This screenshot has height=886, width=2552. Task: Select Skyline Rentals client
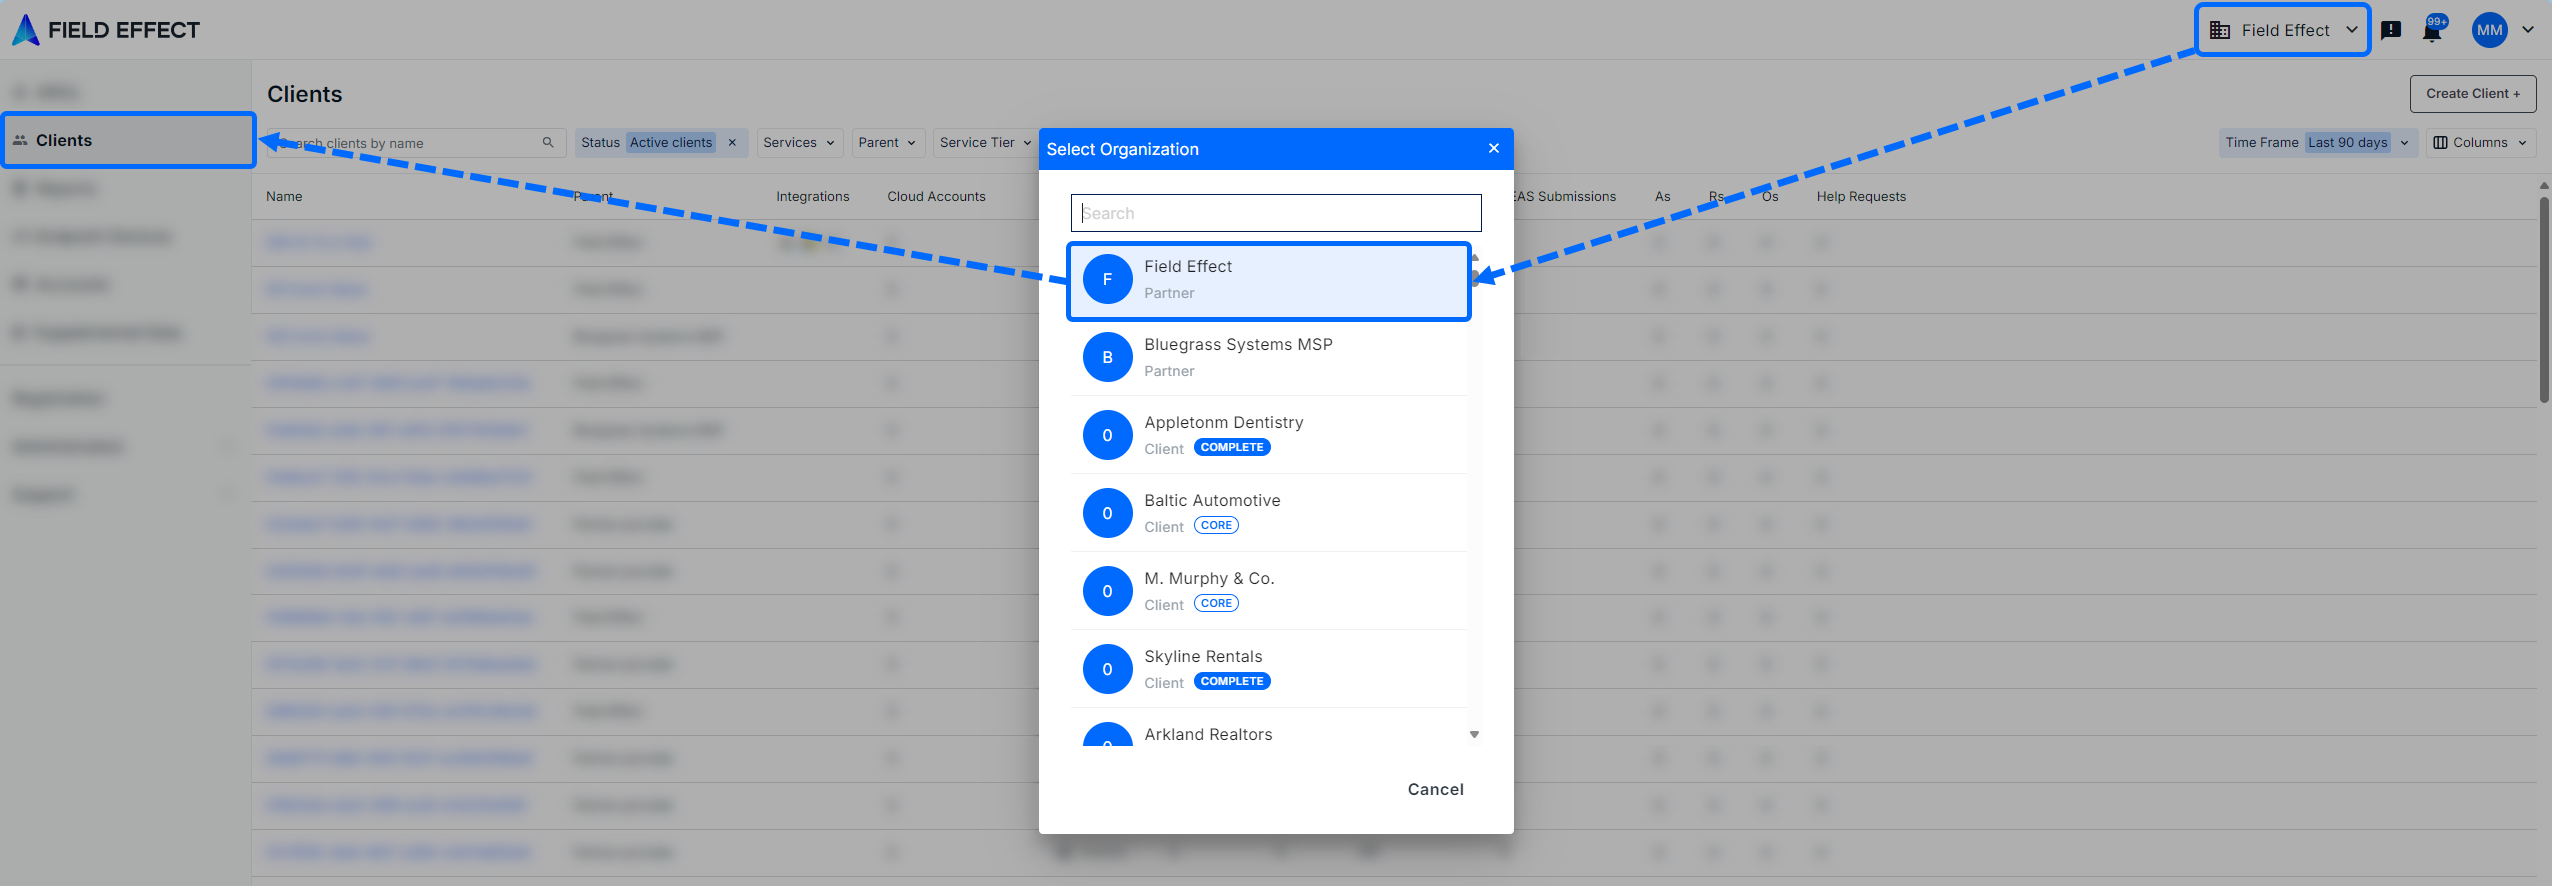coord(1269,669)
